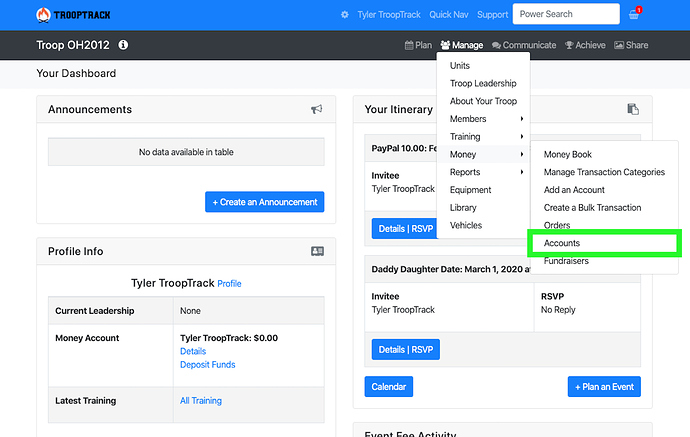
Task: Click the Deposit Funds link
Action: (x=208, y=364)
